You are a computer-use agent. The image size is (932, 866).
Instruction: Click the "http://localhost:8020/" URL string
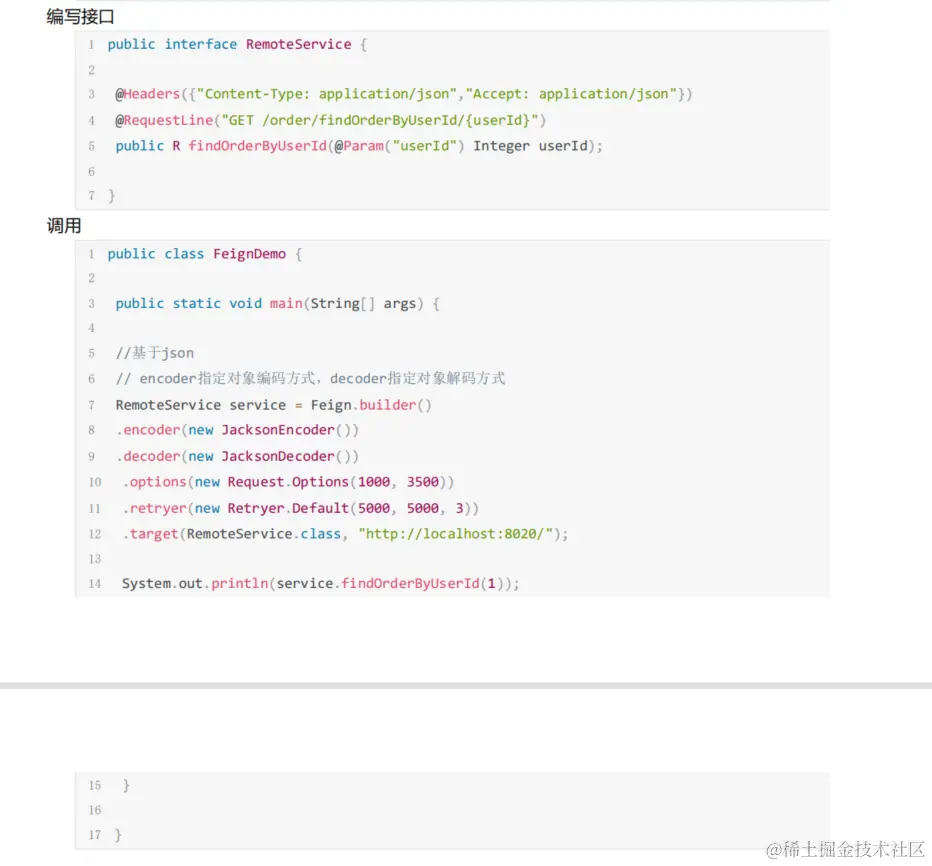point(456,534)
